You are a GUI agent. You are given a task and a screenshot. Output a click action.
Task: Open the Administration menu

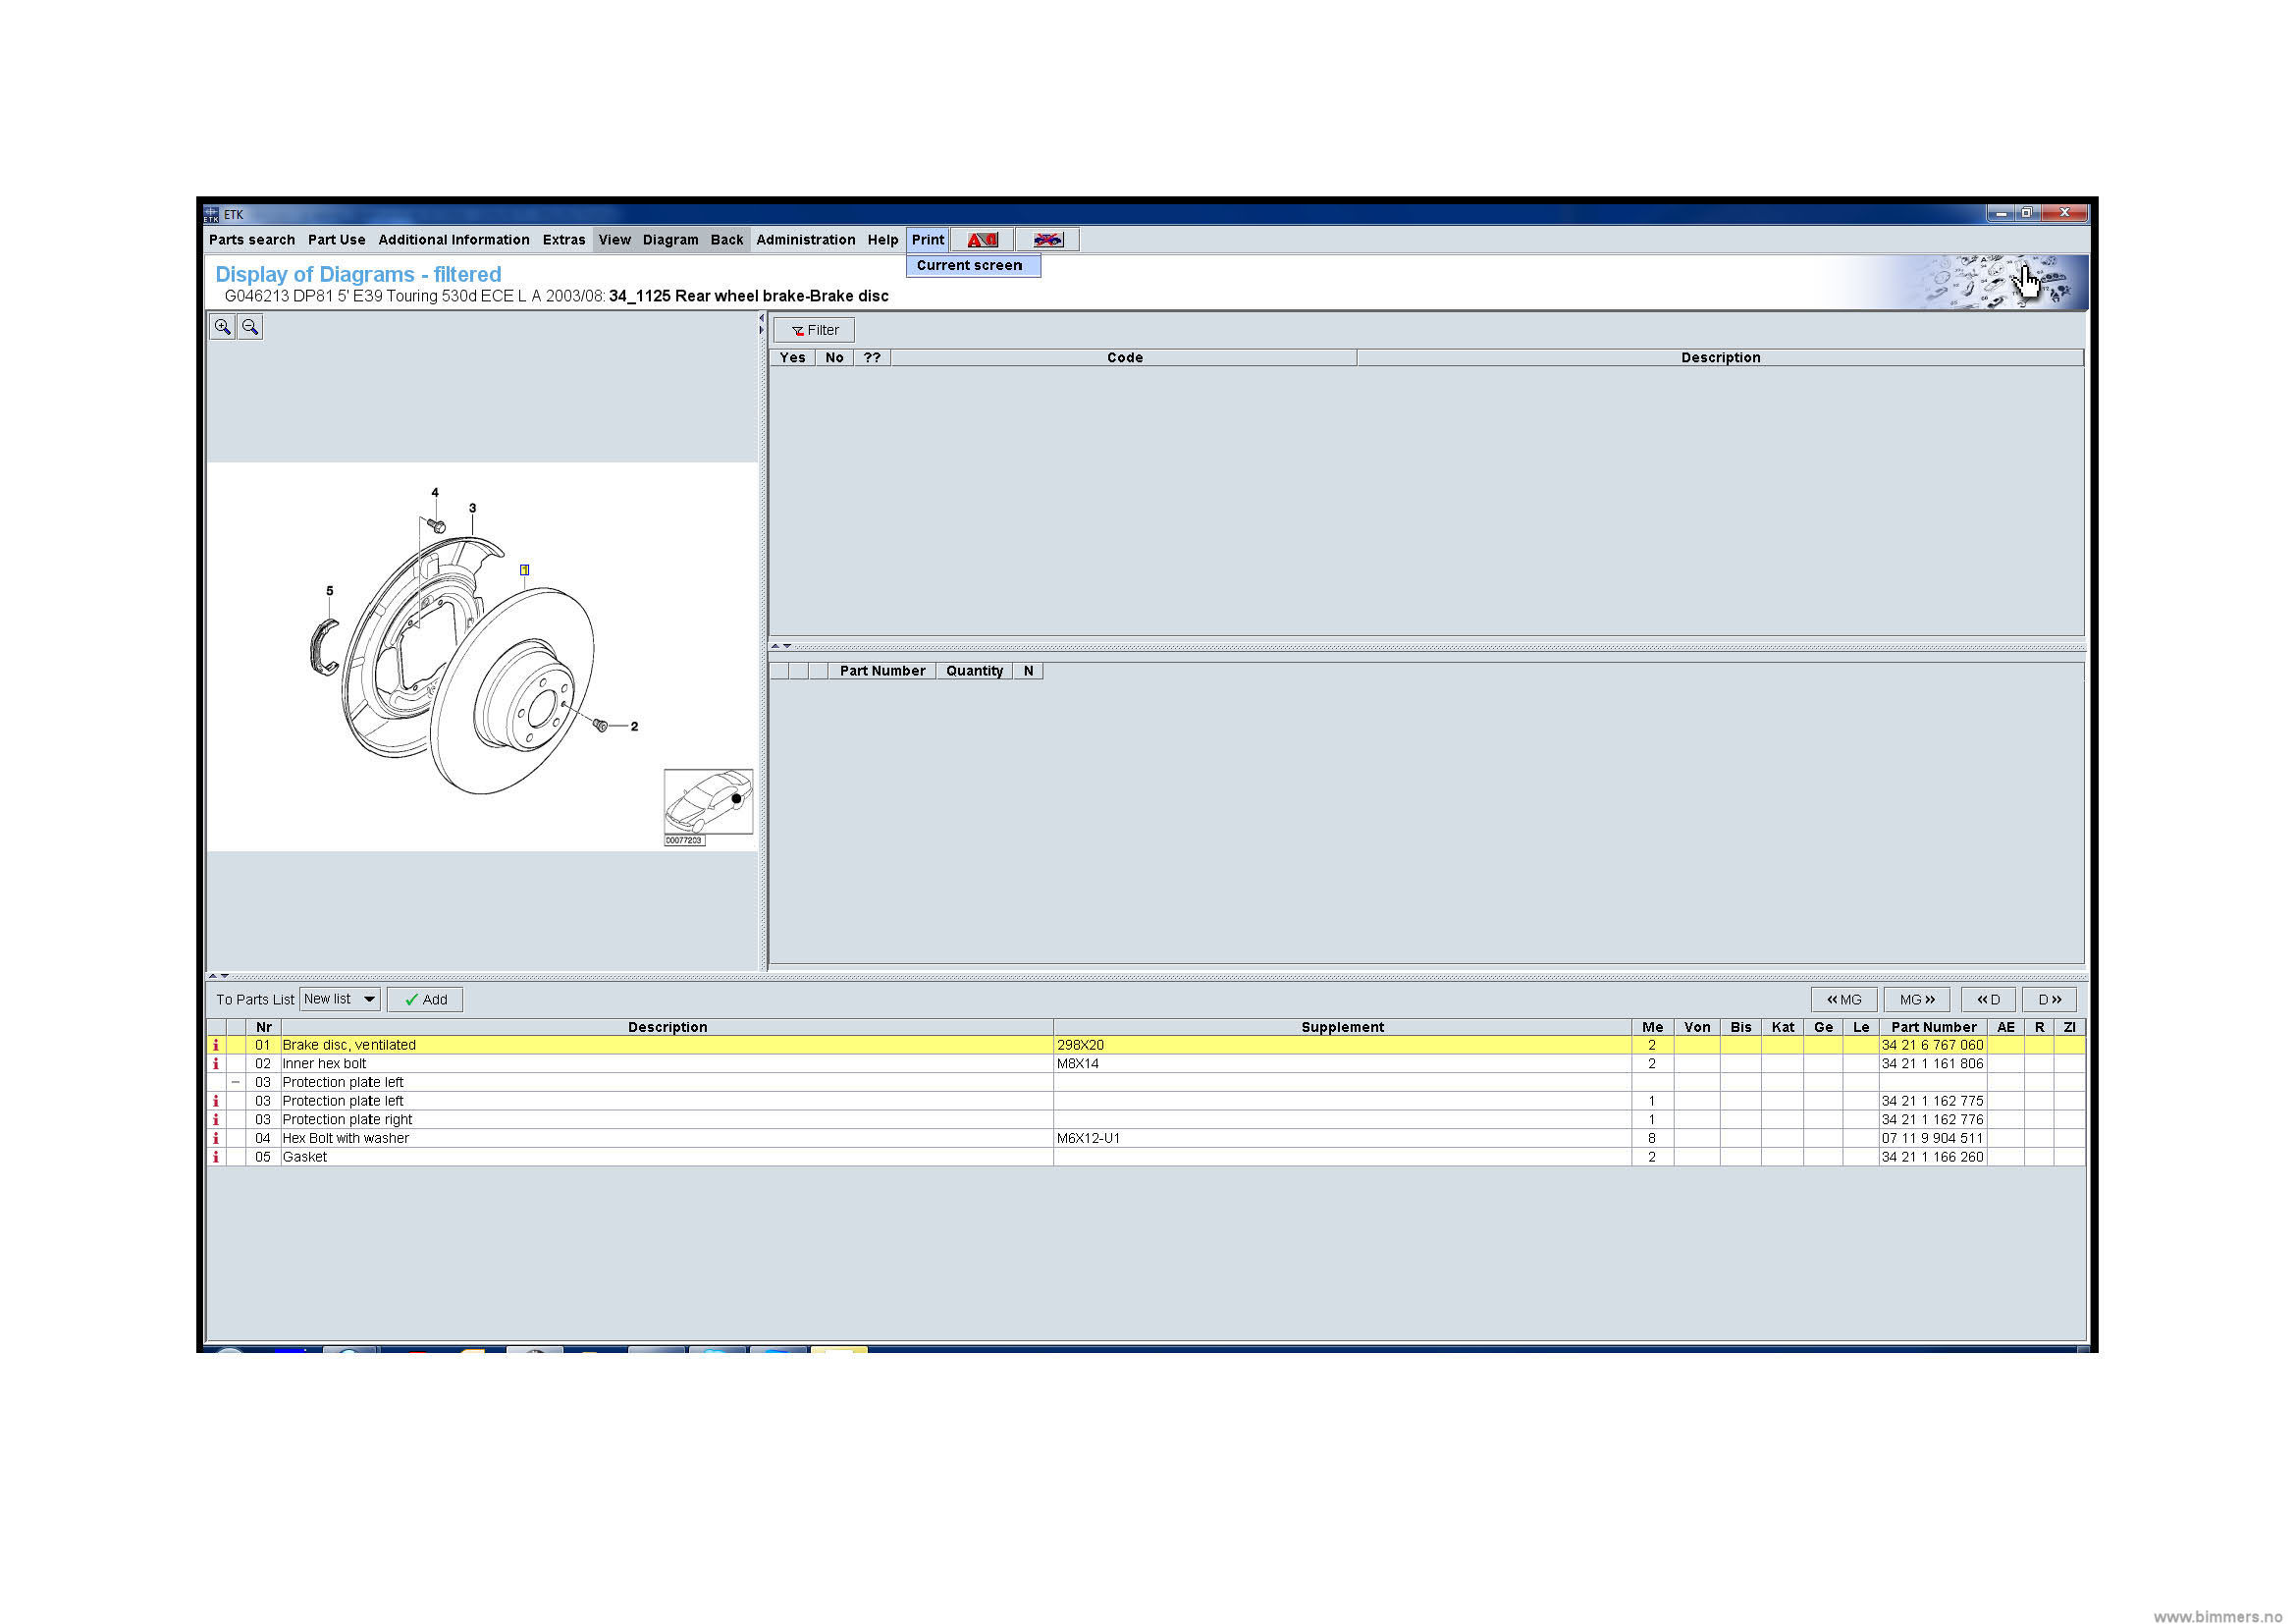[x=806, y=240]
